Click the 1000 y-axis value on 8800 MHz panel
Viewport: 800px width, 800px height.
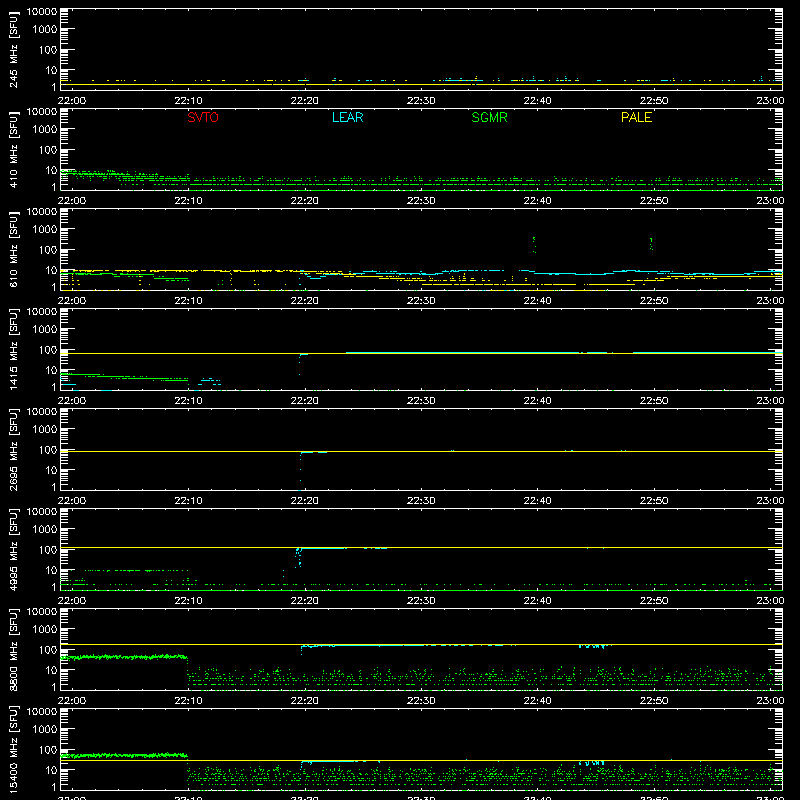45,630
